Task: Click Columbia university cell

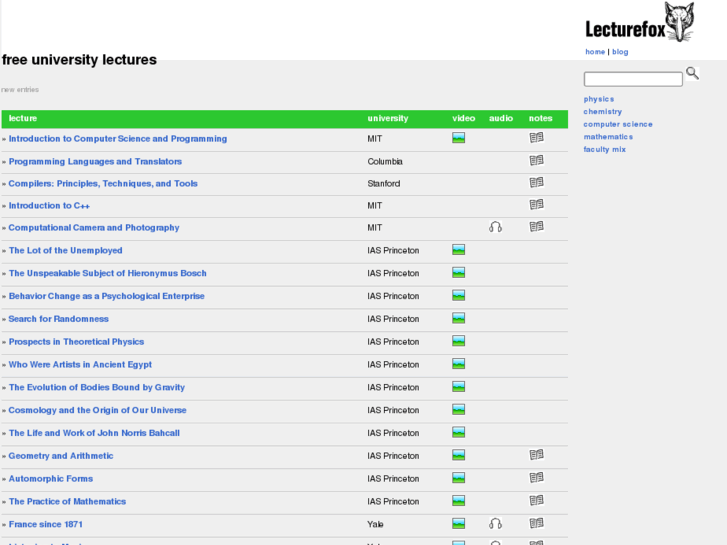Action: pyautogui.click(x=385, y=161)
